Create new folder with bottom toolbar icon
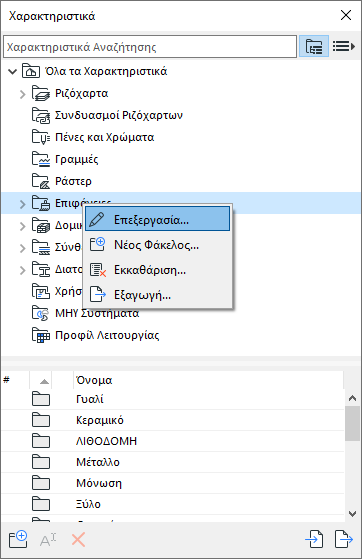Viewport: 362px width, 559px height. pyautogui.click(x=18, y=539)
